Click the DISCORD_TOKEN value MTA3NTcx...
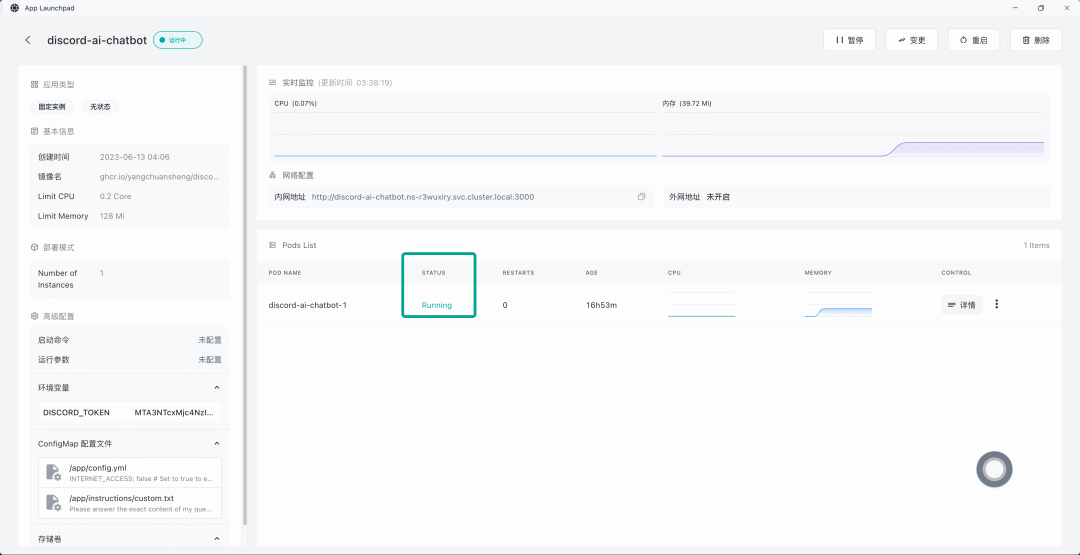Viewport: 1080px width, 555px height. [174, 412]
